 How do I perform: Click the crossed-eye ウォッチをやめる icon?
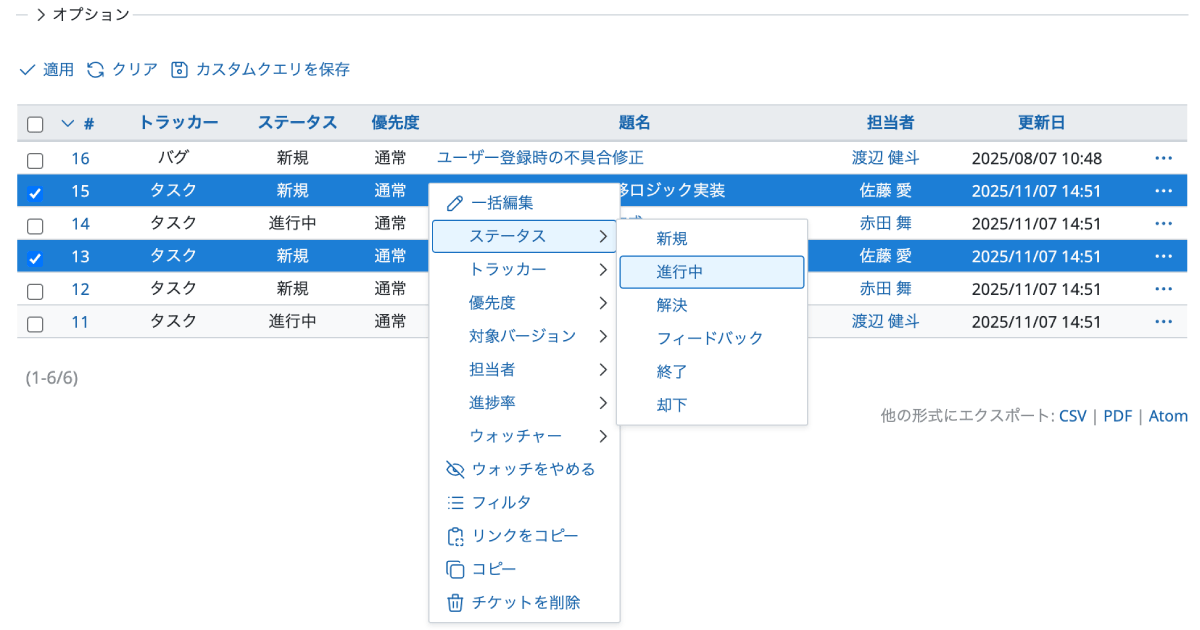455,469
